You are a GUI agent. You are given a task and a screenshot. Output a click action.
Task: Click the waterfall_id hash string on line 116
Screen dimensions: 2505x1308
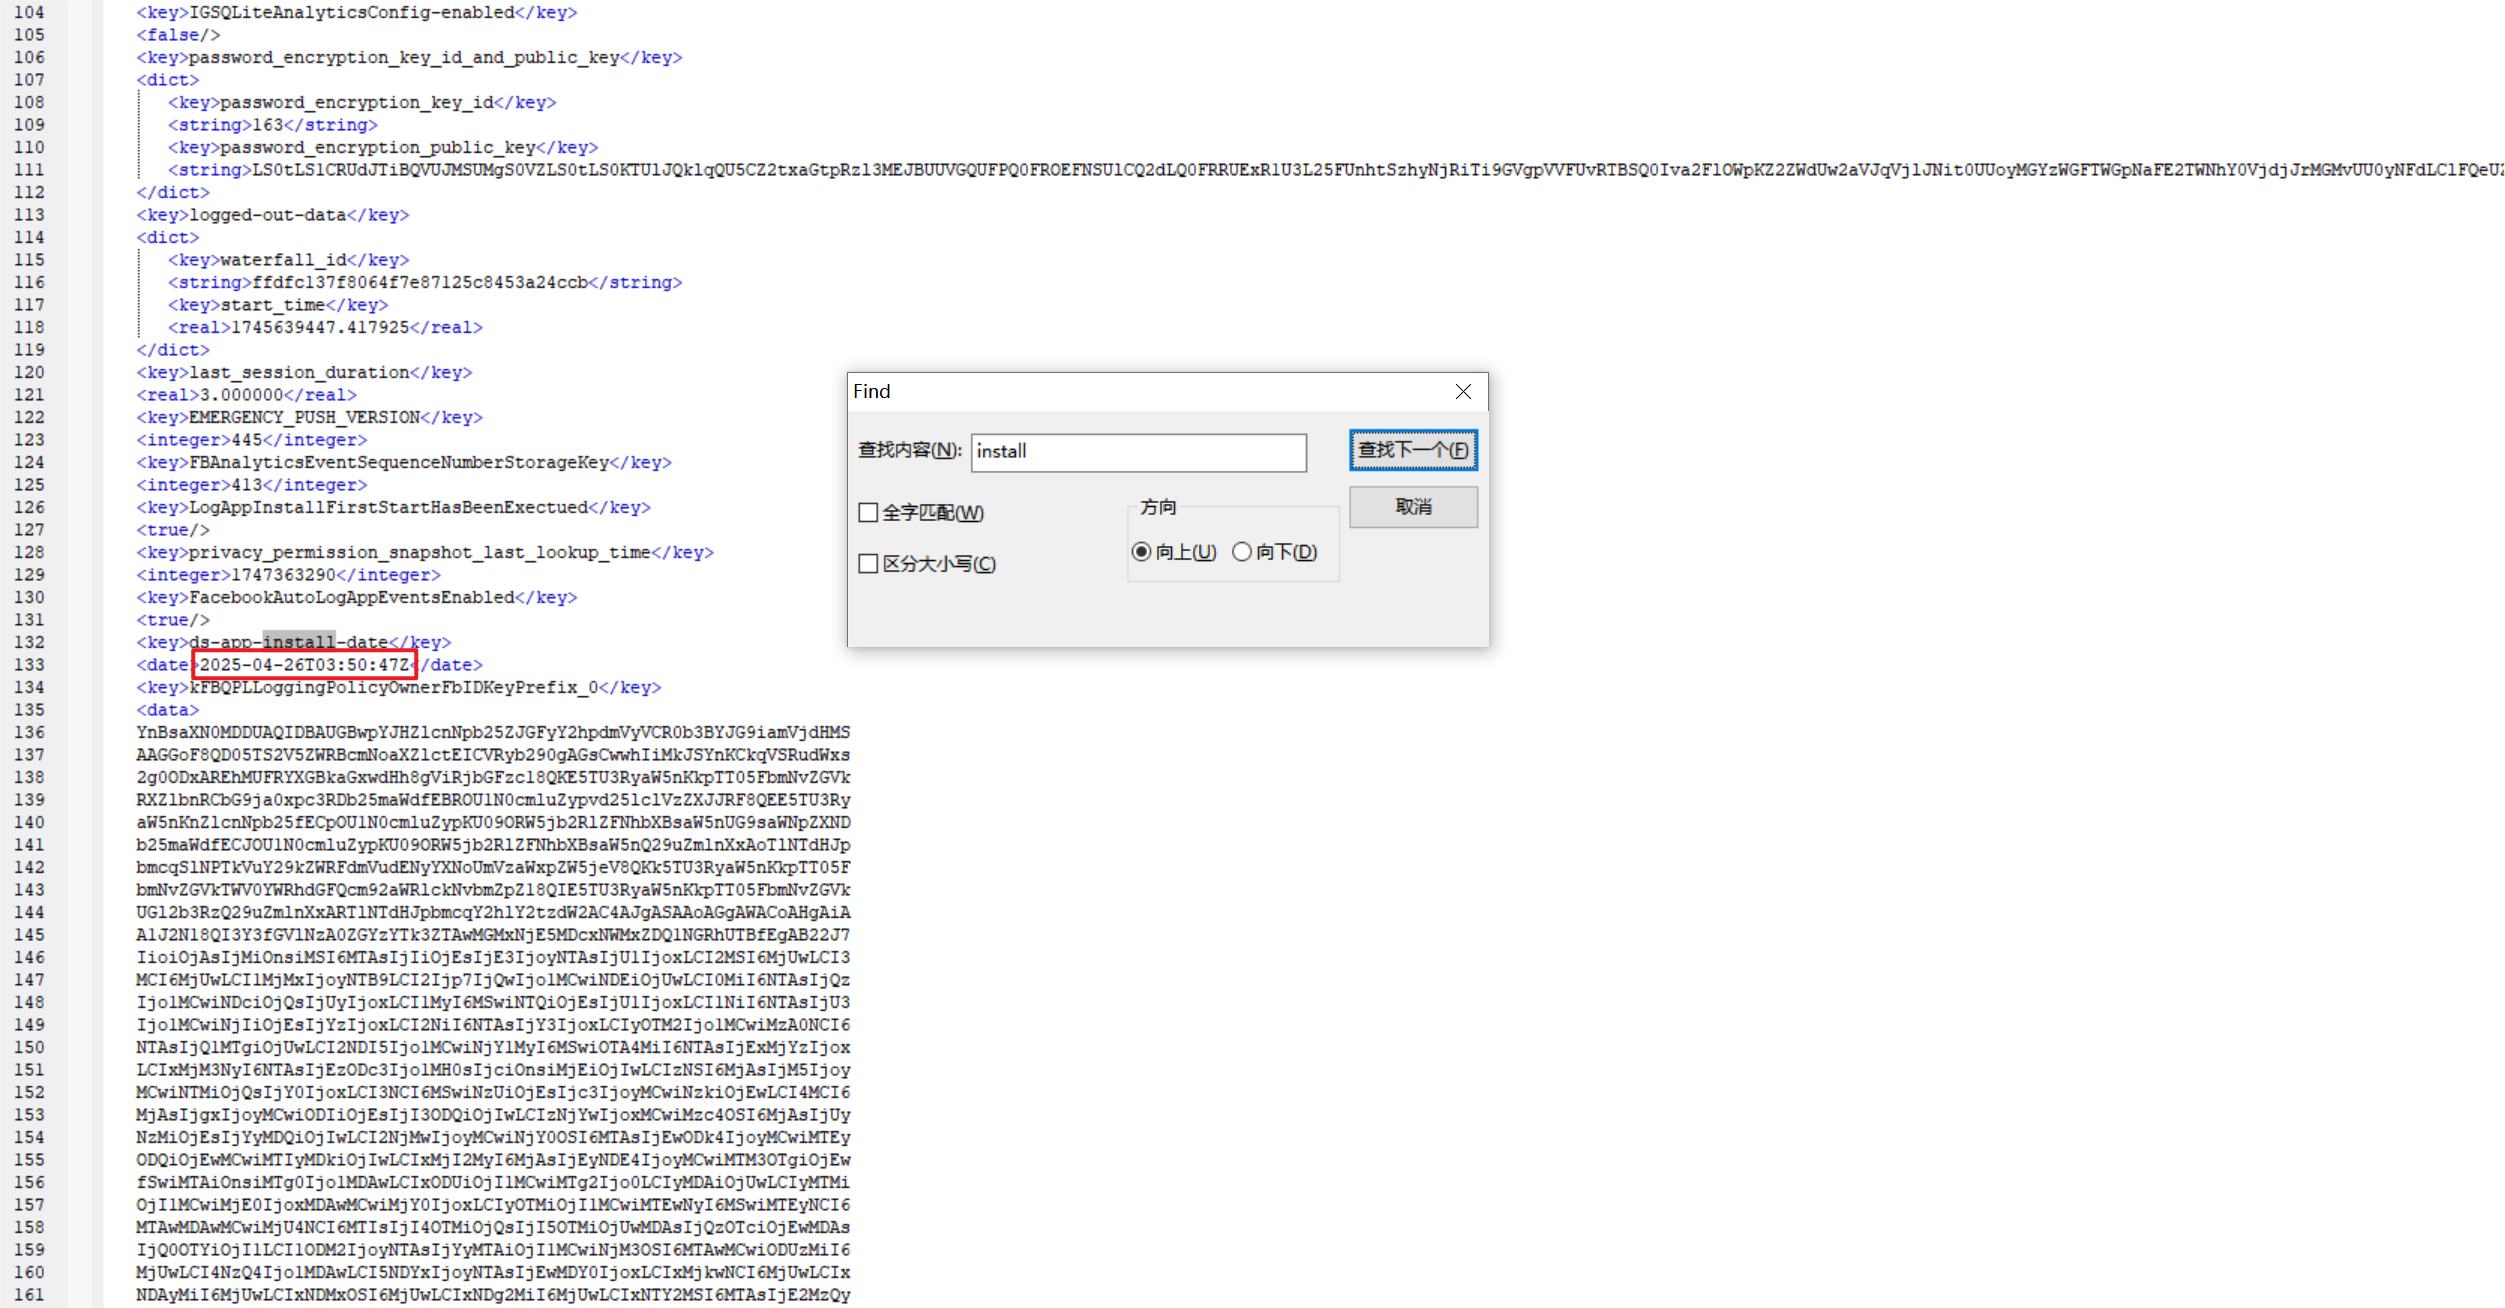tap(420, 283)
